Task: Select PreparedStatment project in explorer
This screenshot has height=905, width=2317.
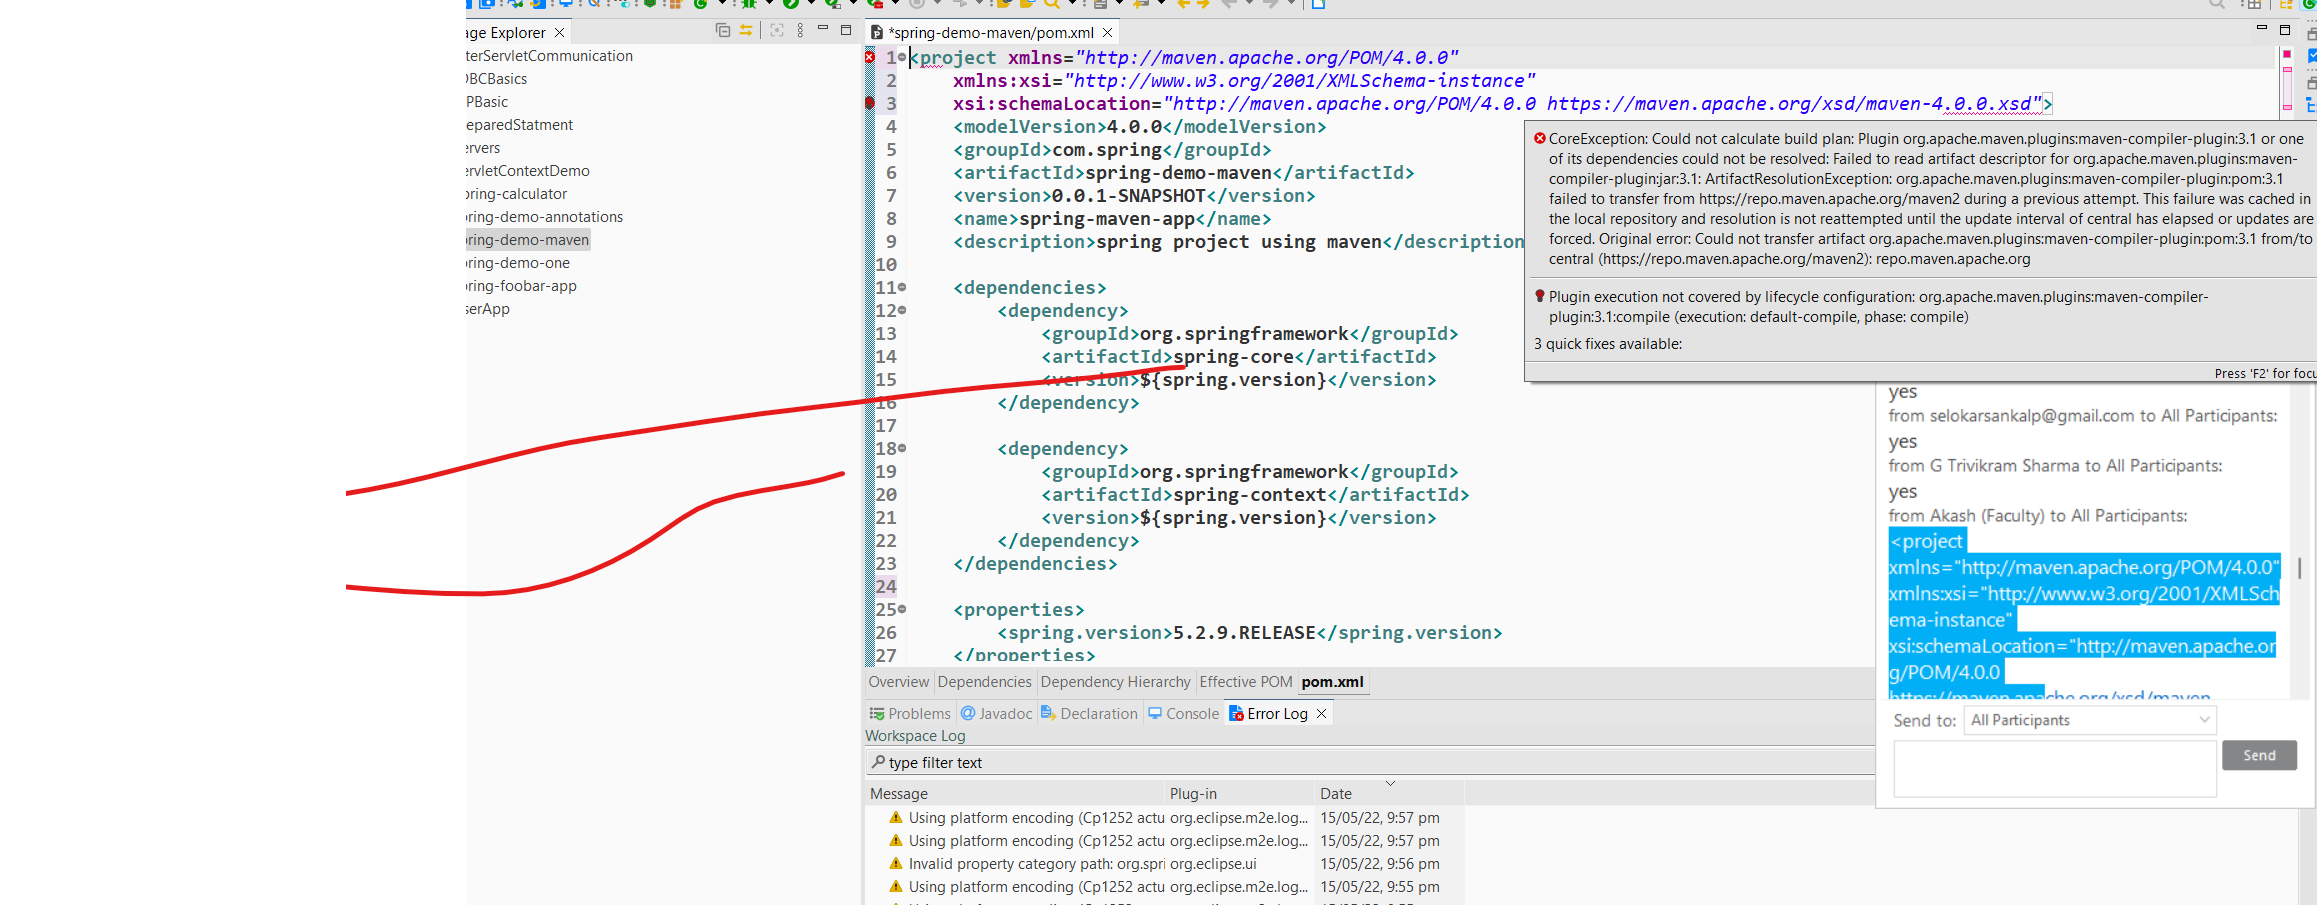Action: tap(519, 125)
